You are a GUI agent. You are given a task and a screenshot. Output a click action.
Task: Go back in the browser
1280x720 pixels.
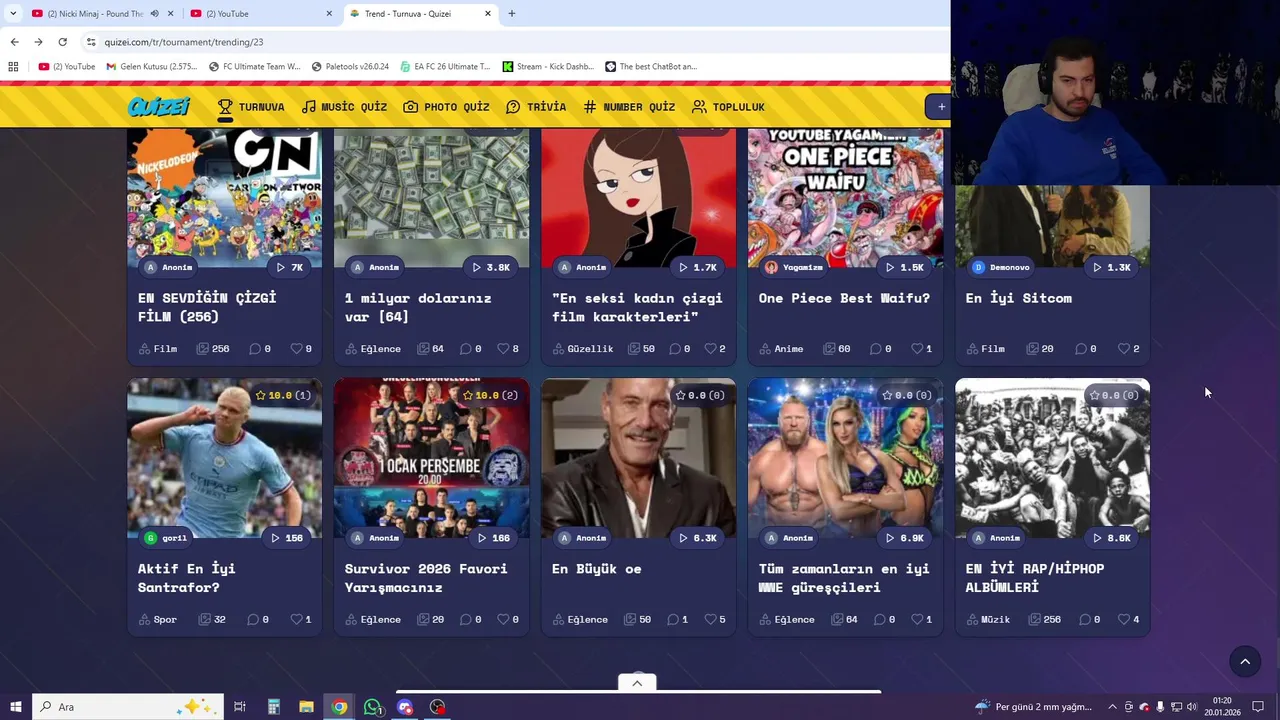coord(14,42)
